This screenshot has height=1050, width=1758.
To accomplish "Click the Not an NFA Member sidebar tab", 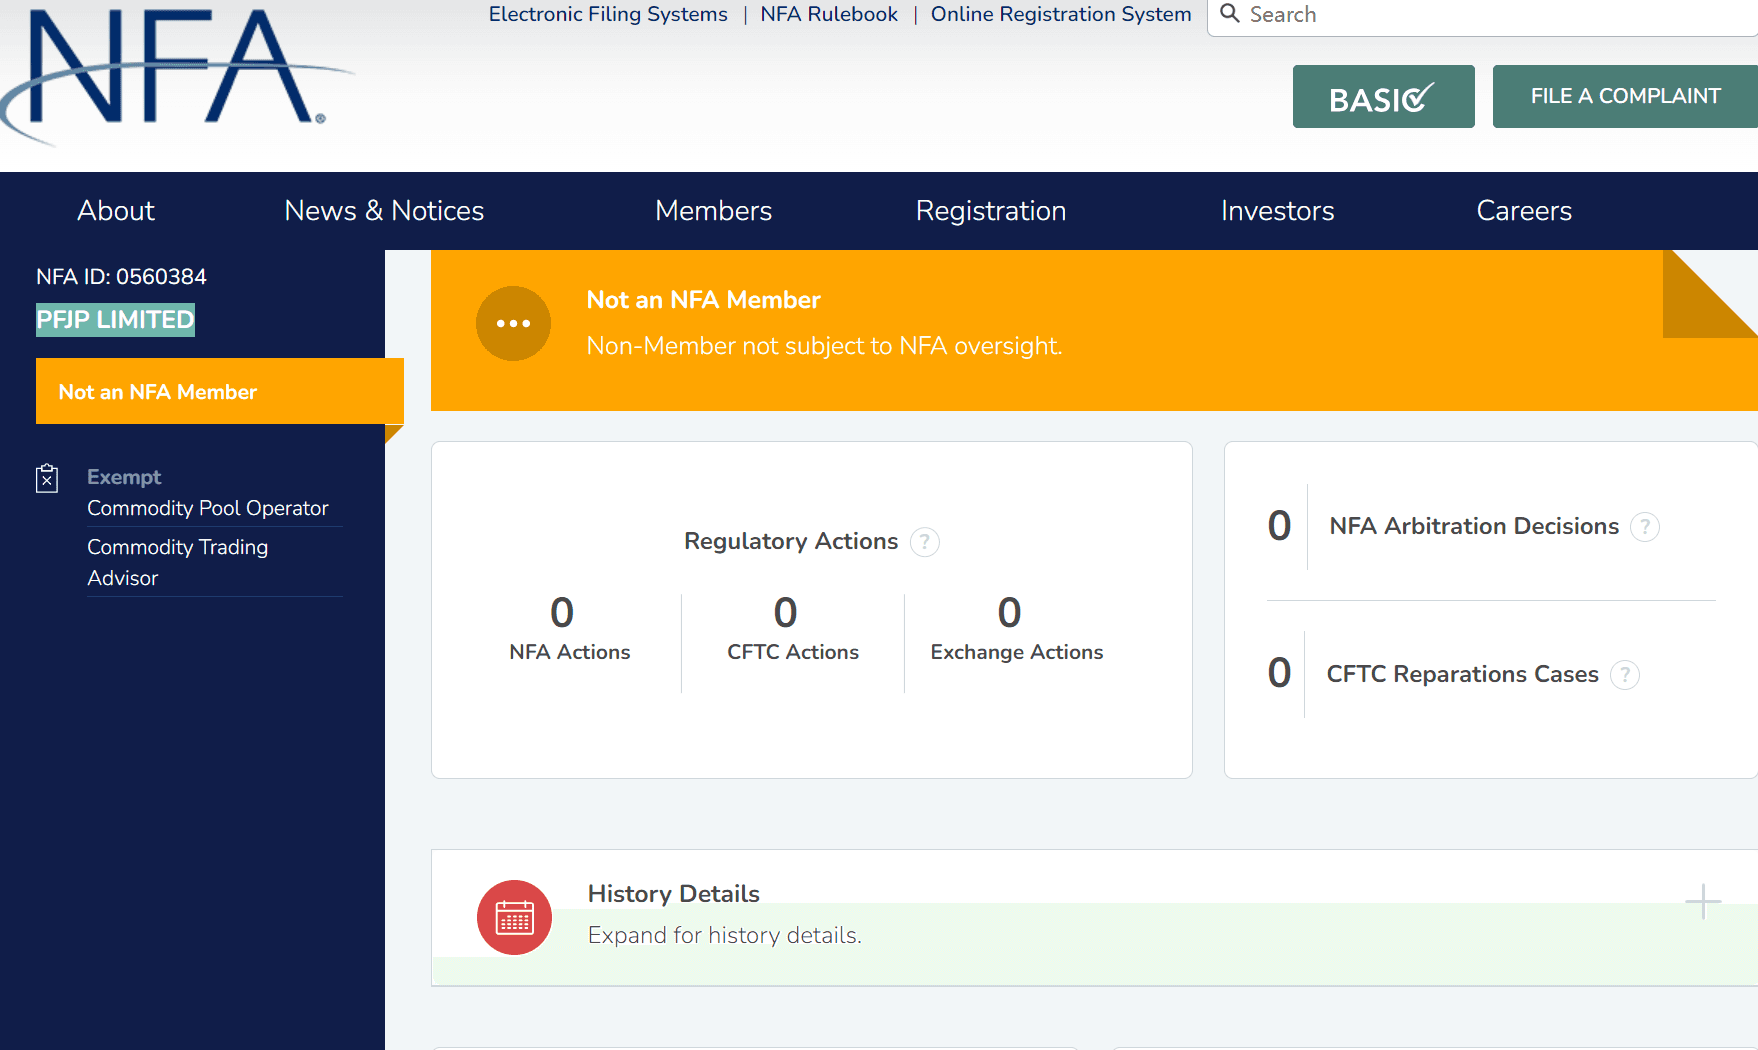I will [x=220, y=391].
